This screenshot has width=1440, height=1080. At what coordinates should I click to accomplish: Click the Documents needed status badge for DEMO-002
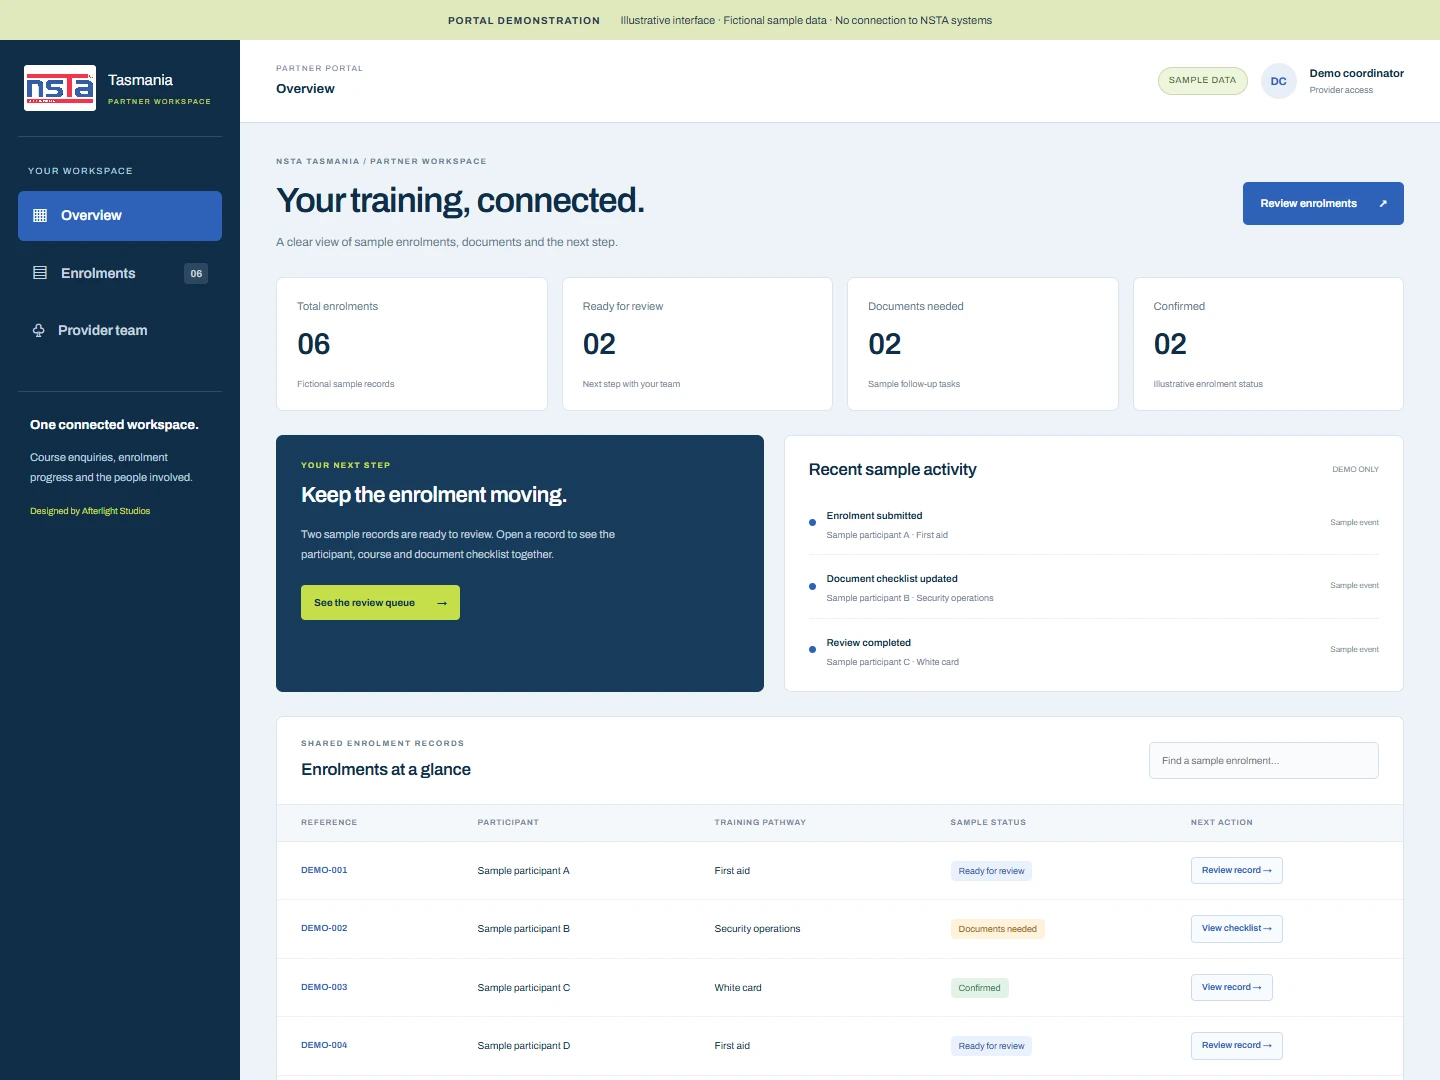[x=997, y=929]
